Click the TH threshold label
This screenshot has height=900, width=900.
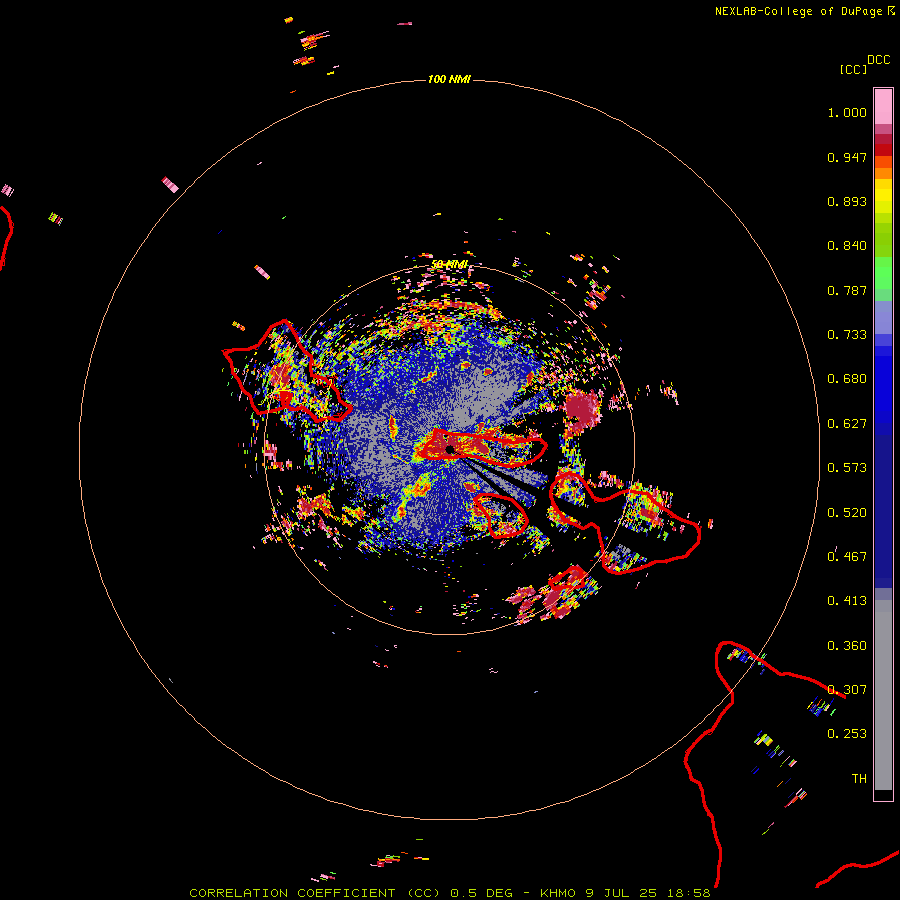[x=859, y=779]
